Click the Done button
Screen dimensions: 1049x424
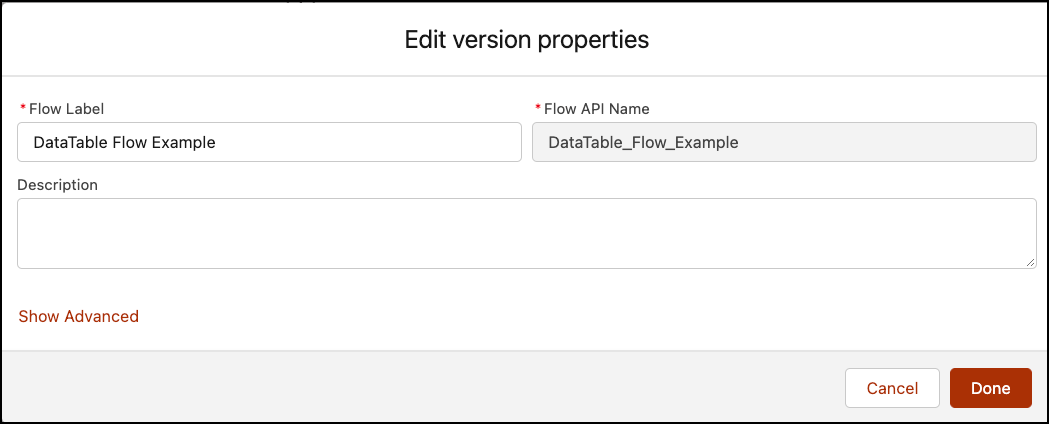click(990, 388)
